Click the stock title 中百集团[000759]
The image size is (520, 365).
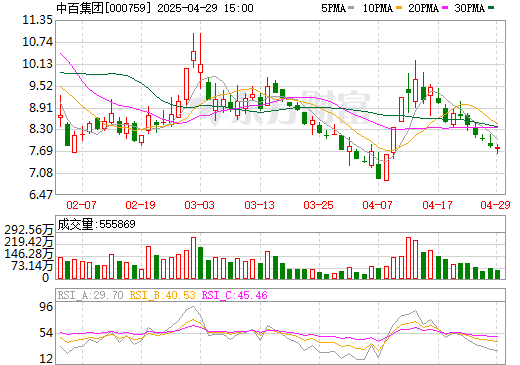(103, 8)
